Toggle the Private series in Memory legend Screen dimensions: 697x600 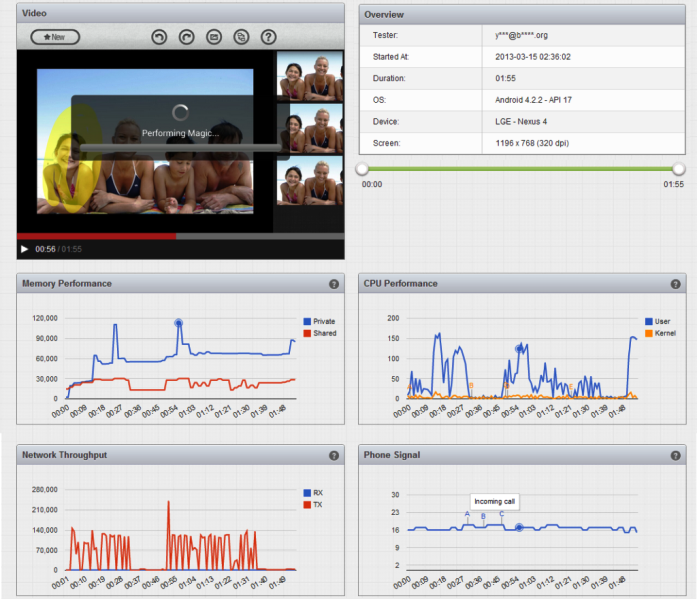tap(319, 321)
